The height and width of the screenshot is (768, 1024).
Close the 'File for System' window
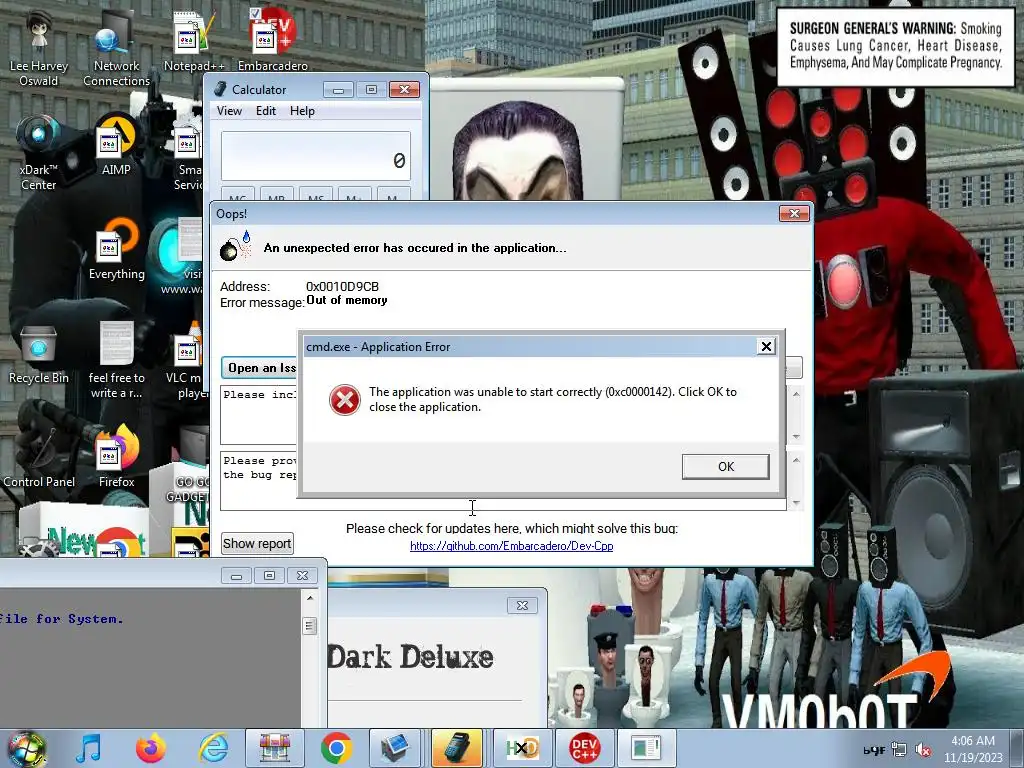[x=302, y=575]
